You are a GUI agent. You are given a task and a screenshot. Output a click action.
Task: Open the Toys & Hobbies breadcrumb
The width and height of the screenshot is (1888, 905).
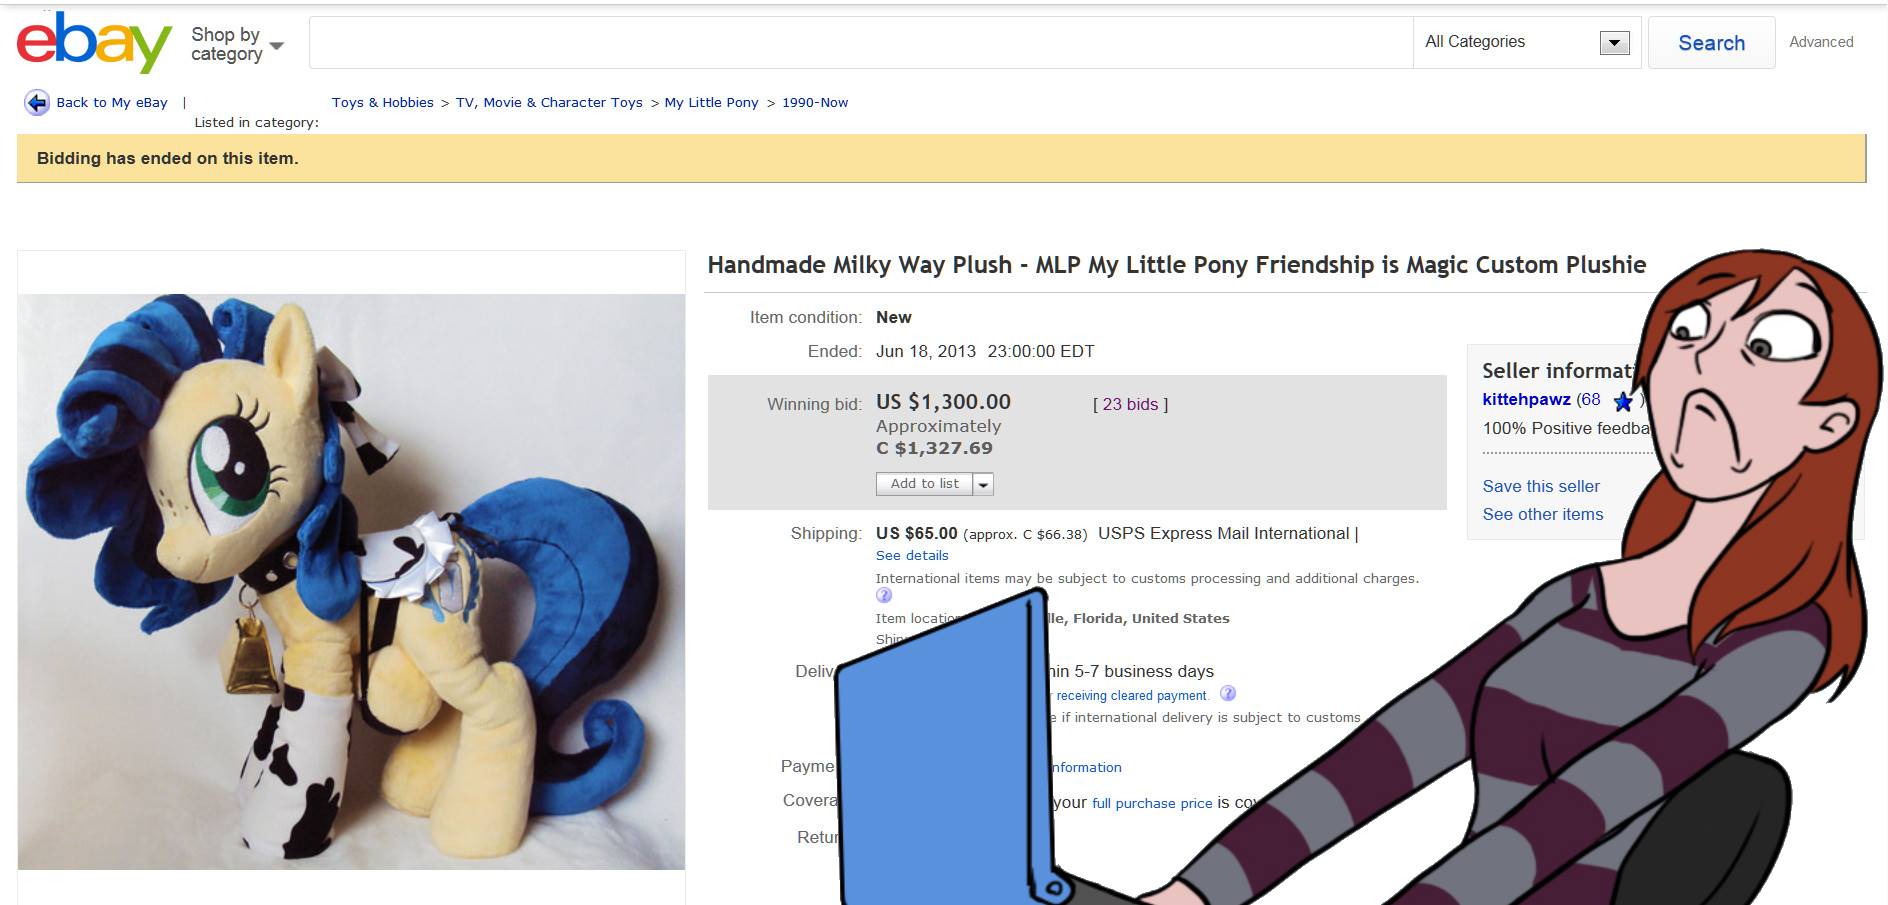pyautogui.click(x=383, y=103)
